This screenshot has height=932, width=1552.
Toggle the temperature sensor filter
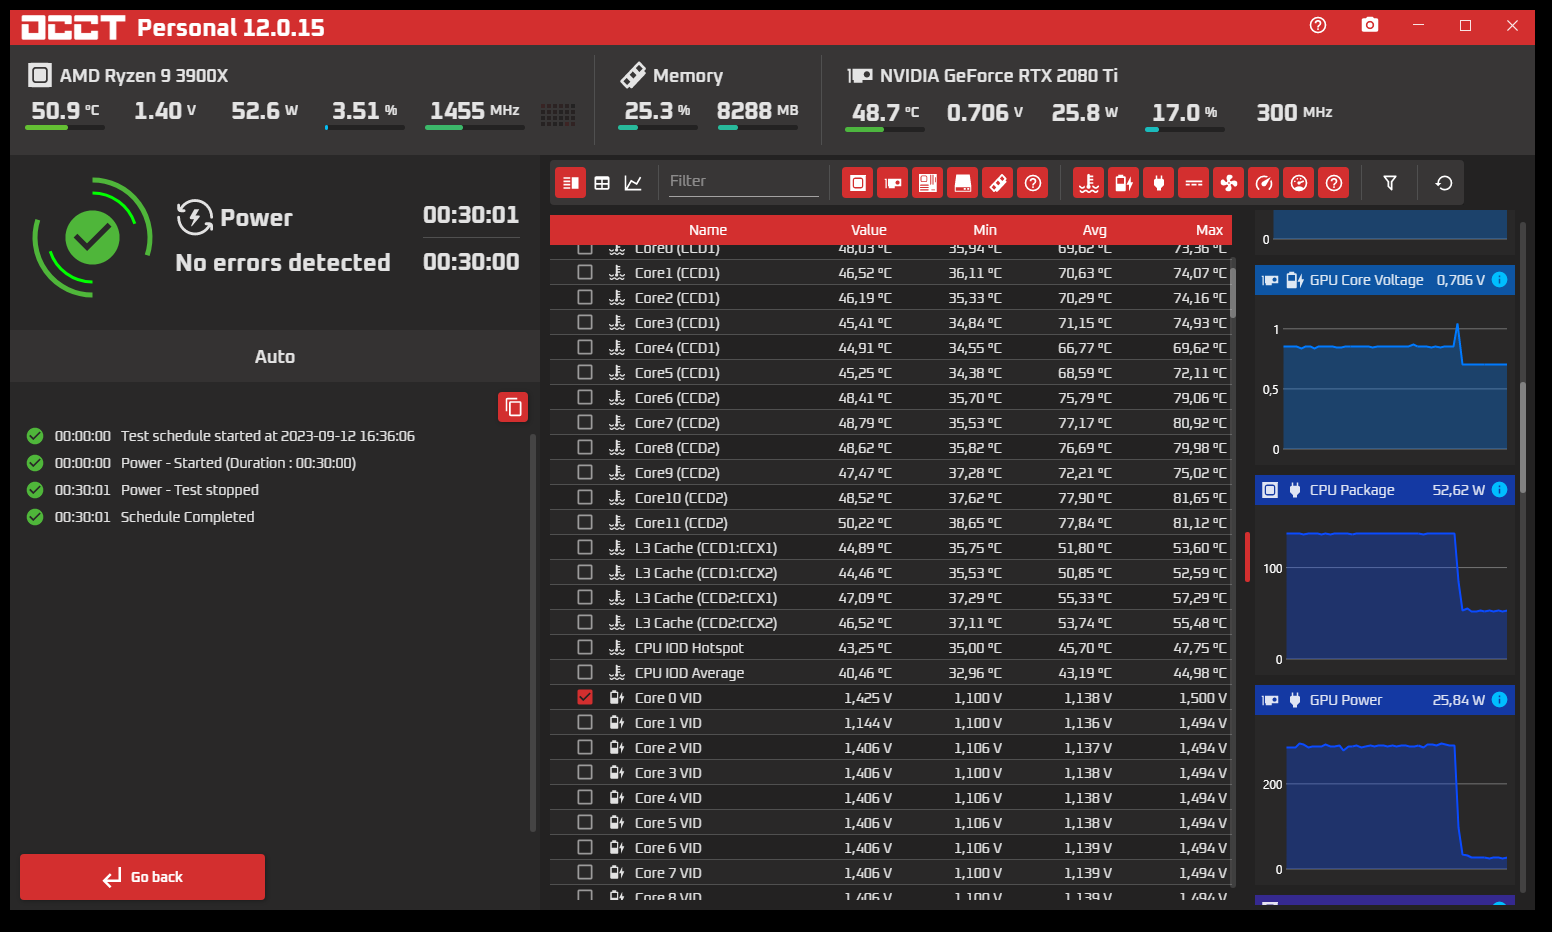[1089, 183]
